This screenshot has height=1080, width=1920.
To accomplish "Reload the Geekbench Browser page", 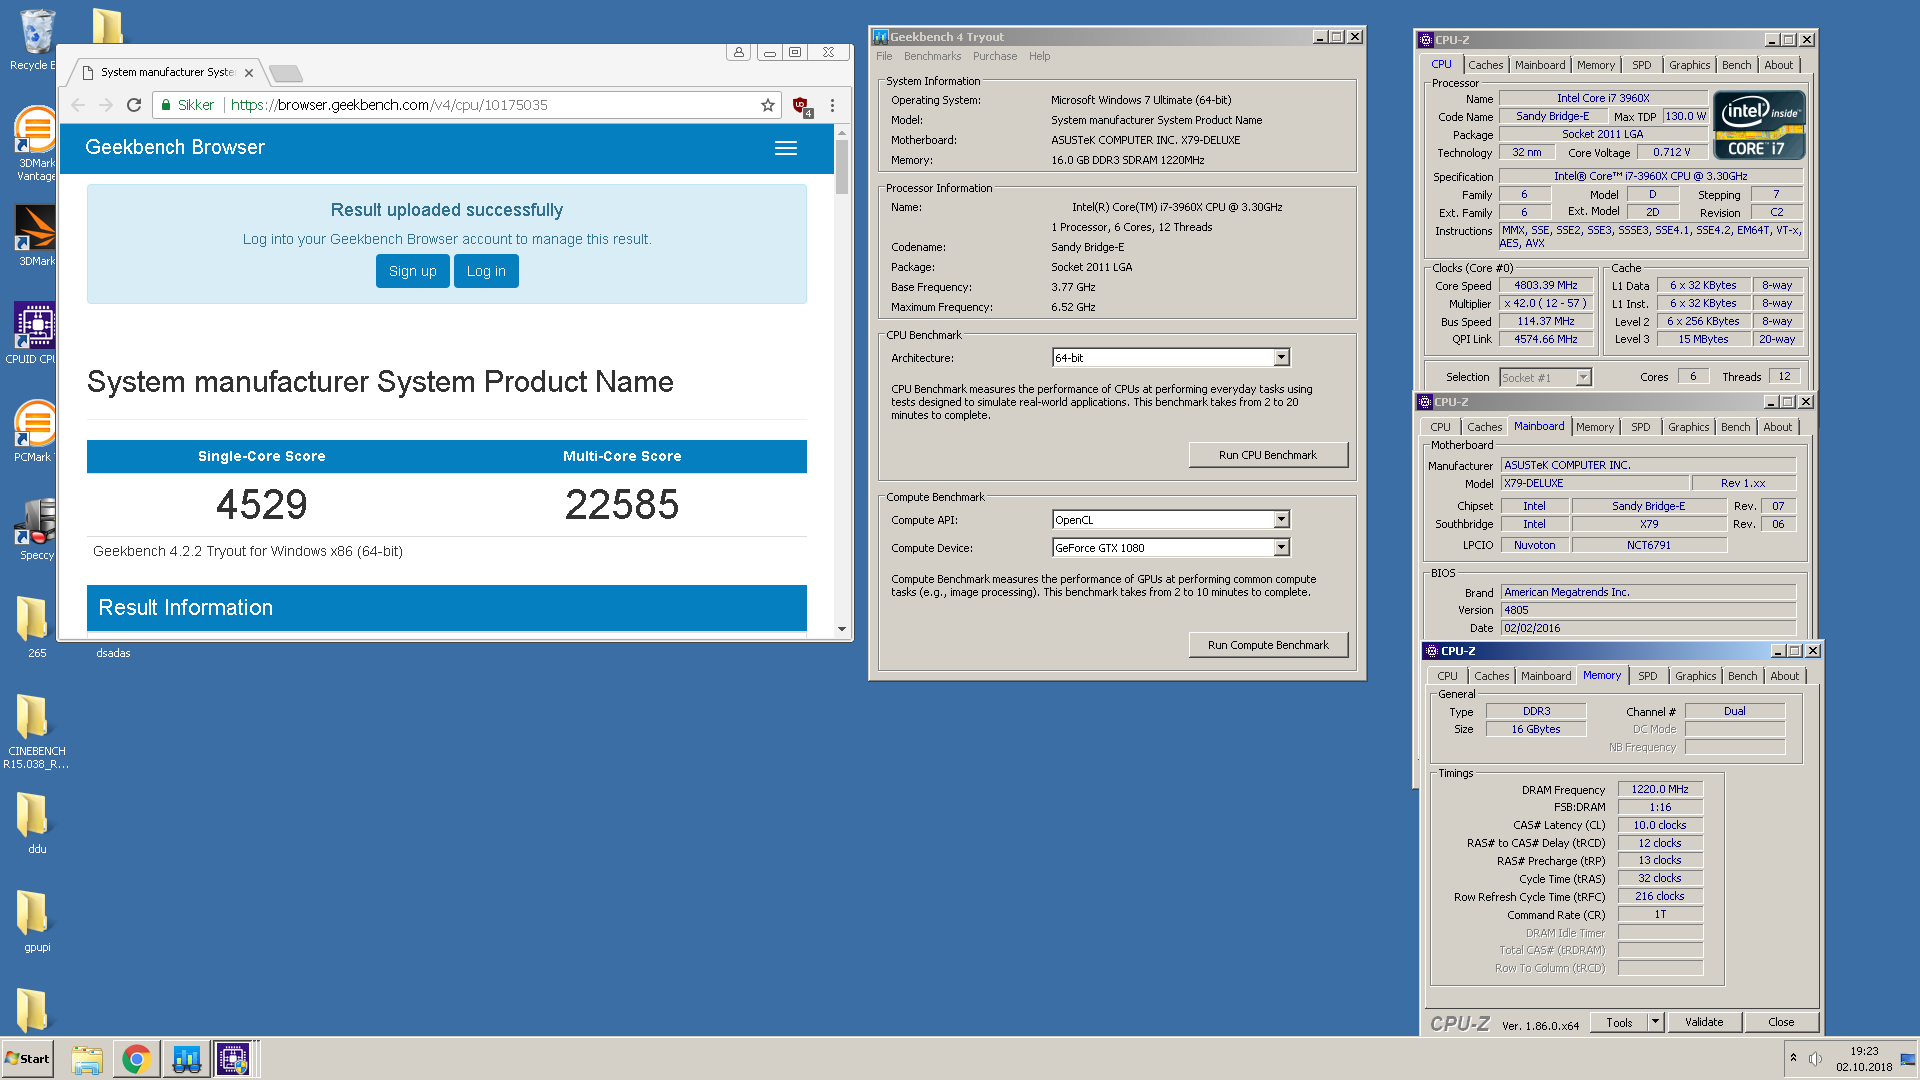I will [x=134, y=105].
